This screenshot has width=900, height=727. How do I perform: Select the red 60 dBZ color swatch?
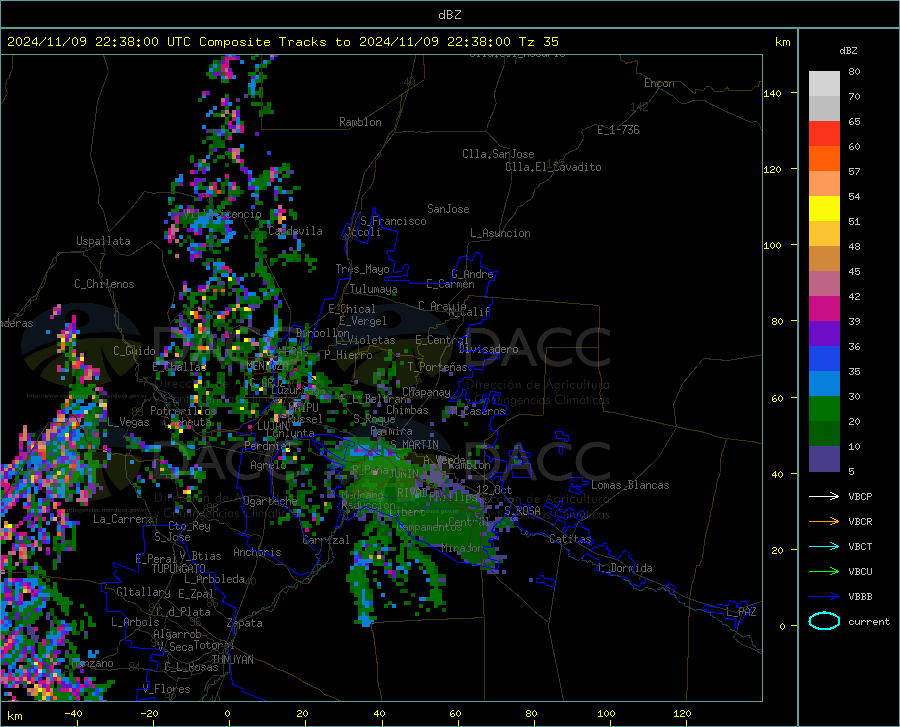pos(824,134)
